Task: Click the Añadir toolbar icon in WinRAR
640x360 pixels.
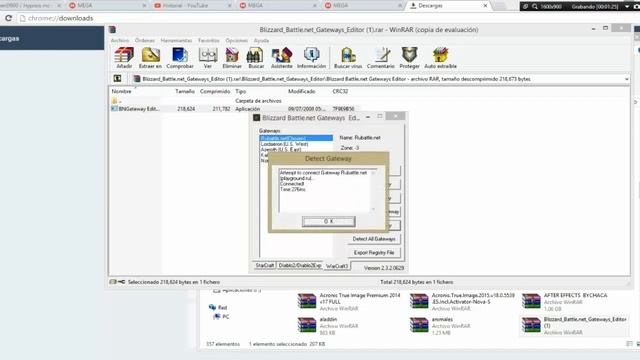Action: [124, 58]
